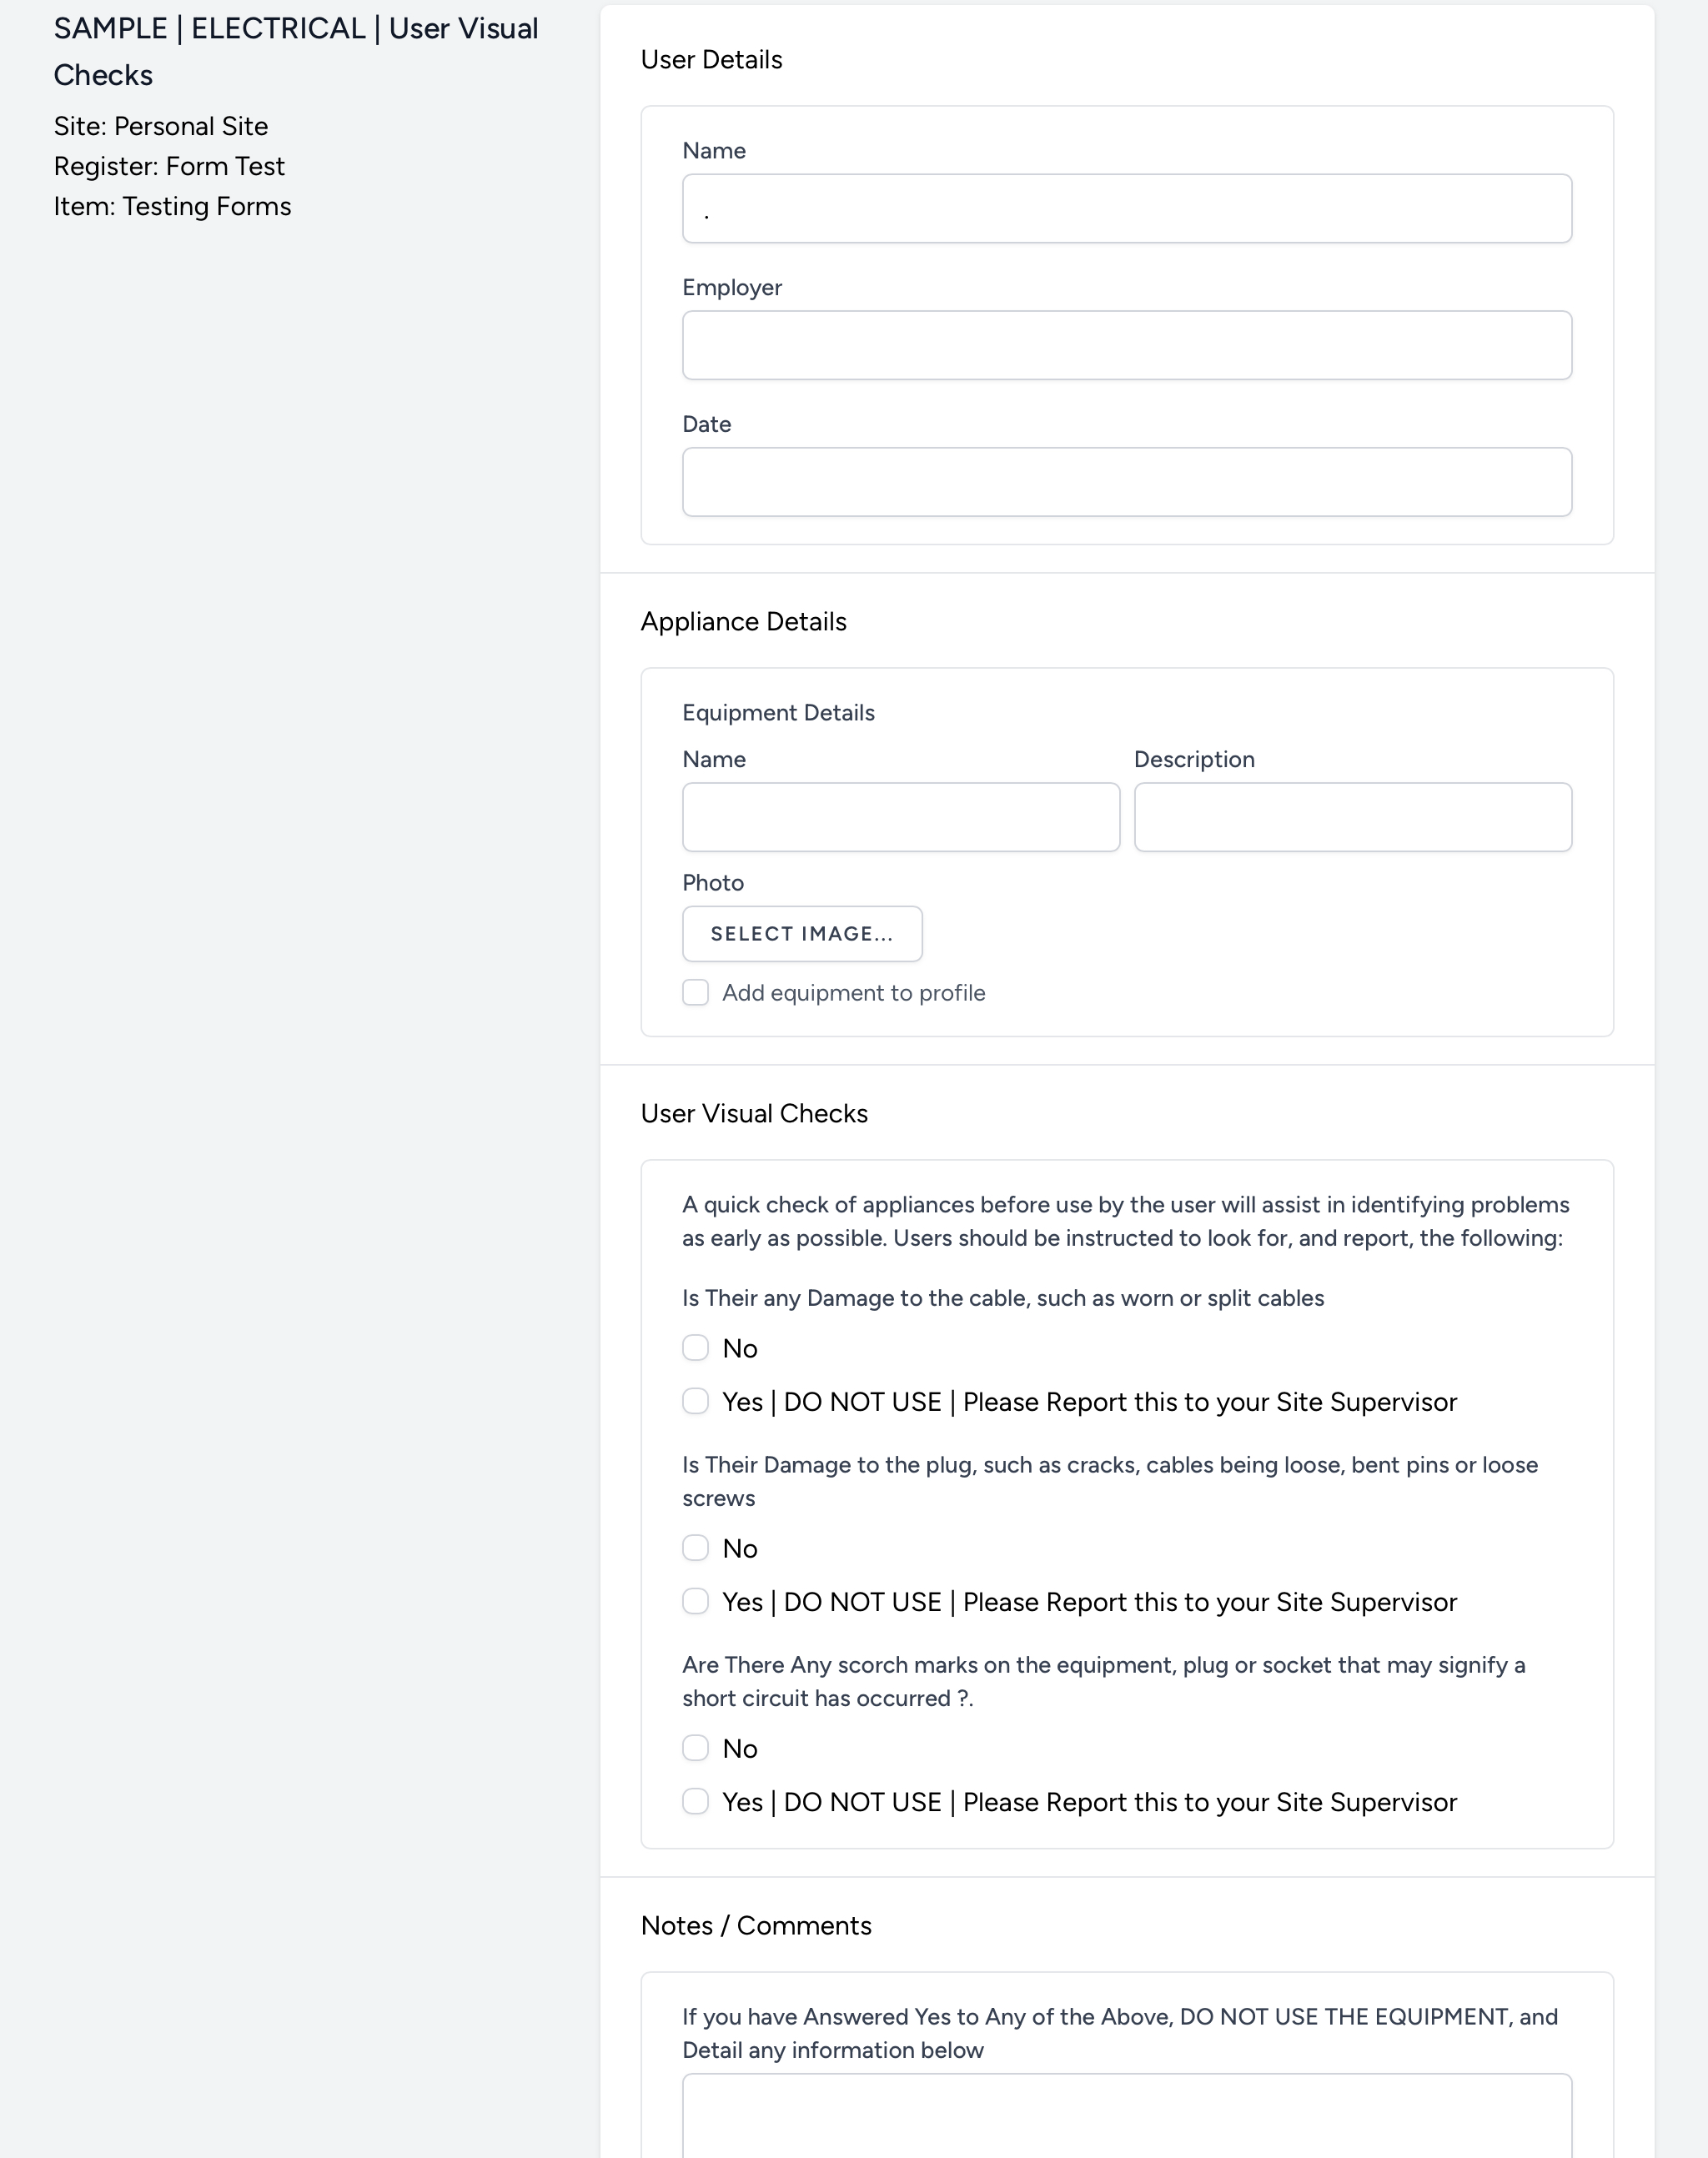Select Yes for plug damage question

tap(696, 1601)
